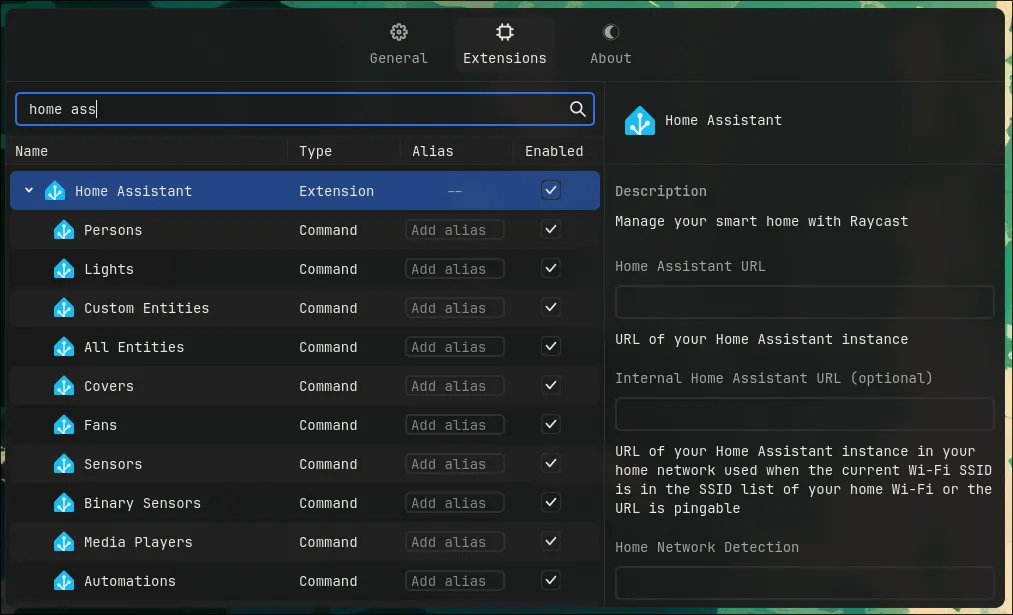Uncheck the Enabled box for Covers
The width and height of the screenshot is (1013, 615).
pos(551,386)
